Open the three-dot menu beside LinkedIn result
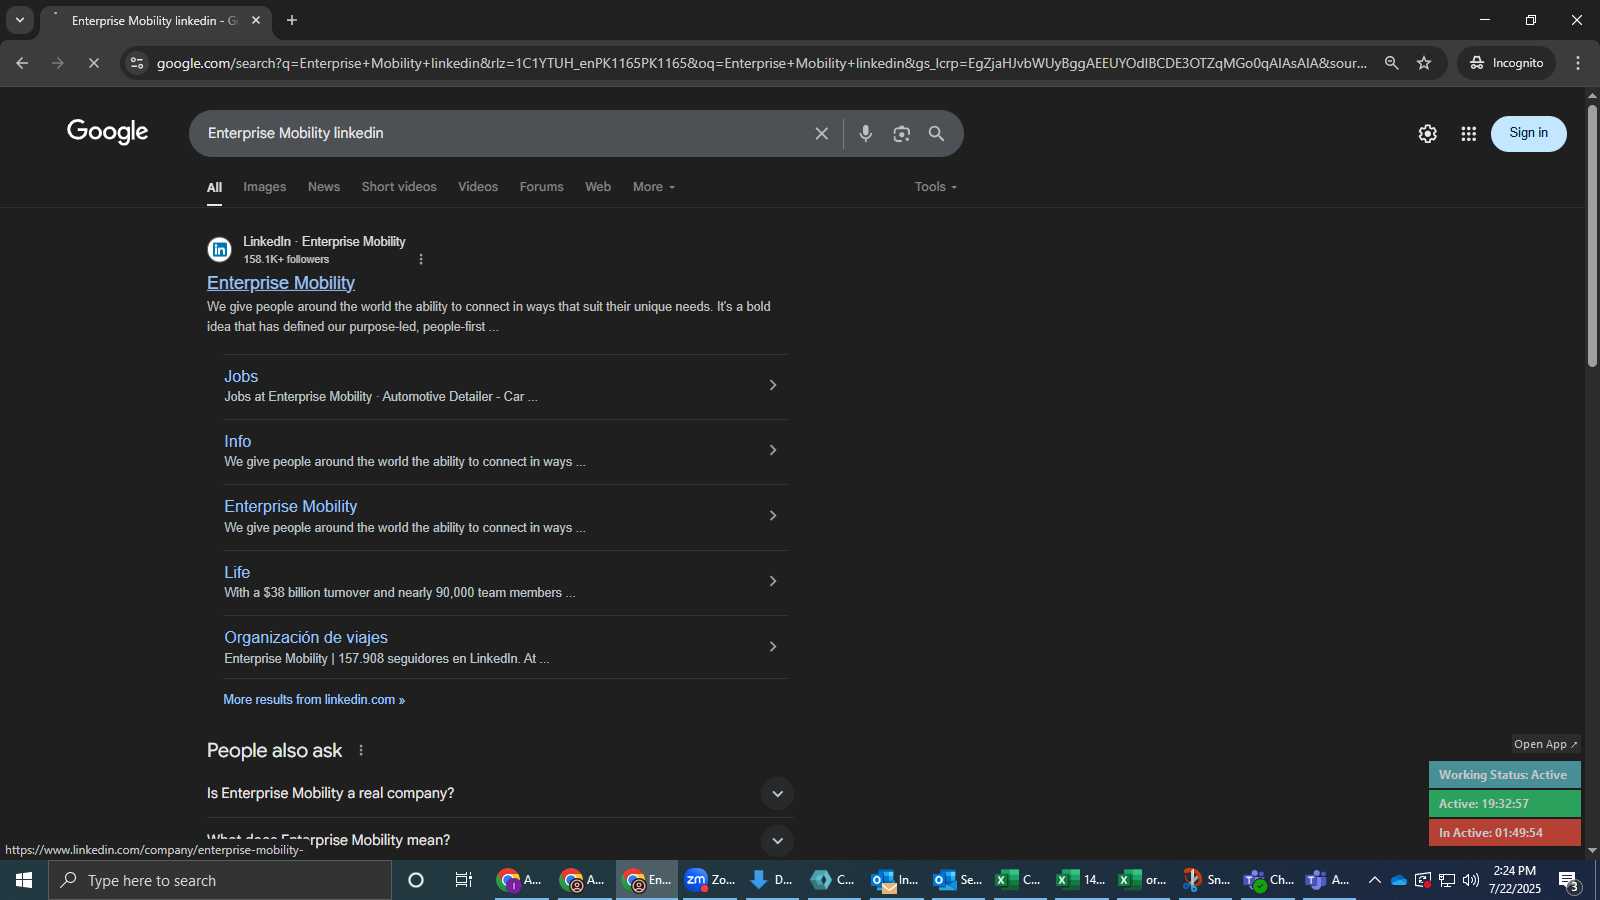The width and height of the screenshot is (1600, 900). 421,259
